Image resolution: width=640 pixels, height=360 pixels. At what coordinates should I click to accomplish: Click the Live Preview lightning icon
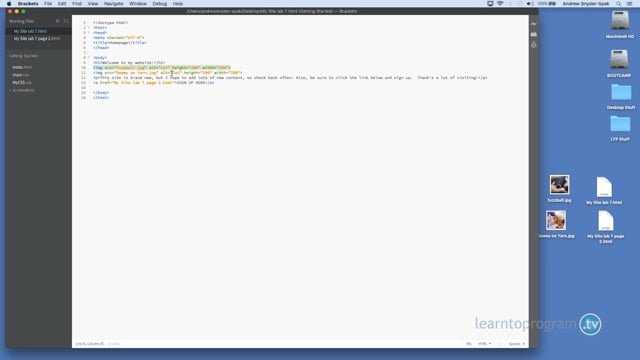(533, 24)
